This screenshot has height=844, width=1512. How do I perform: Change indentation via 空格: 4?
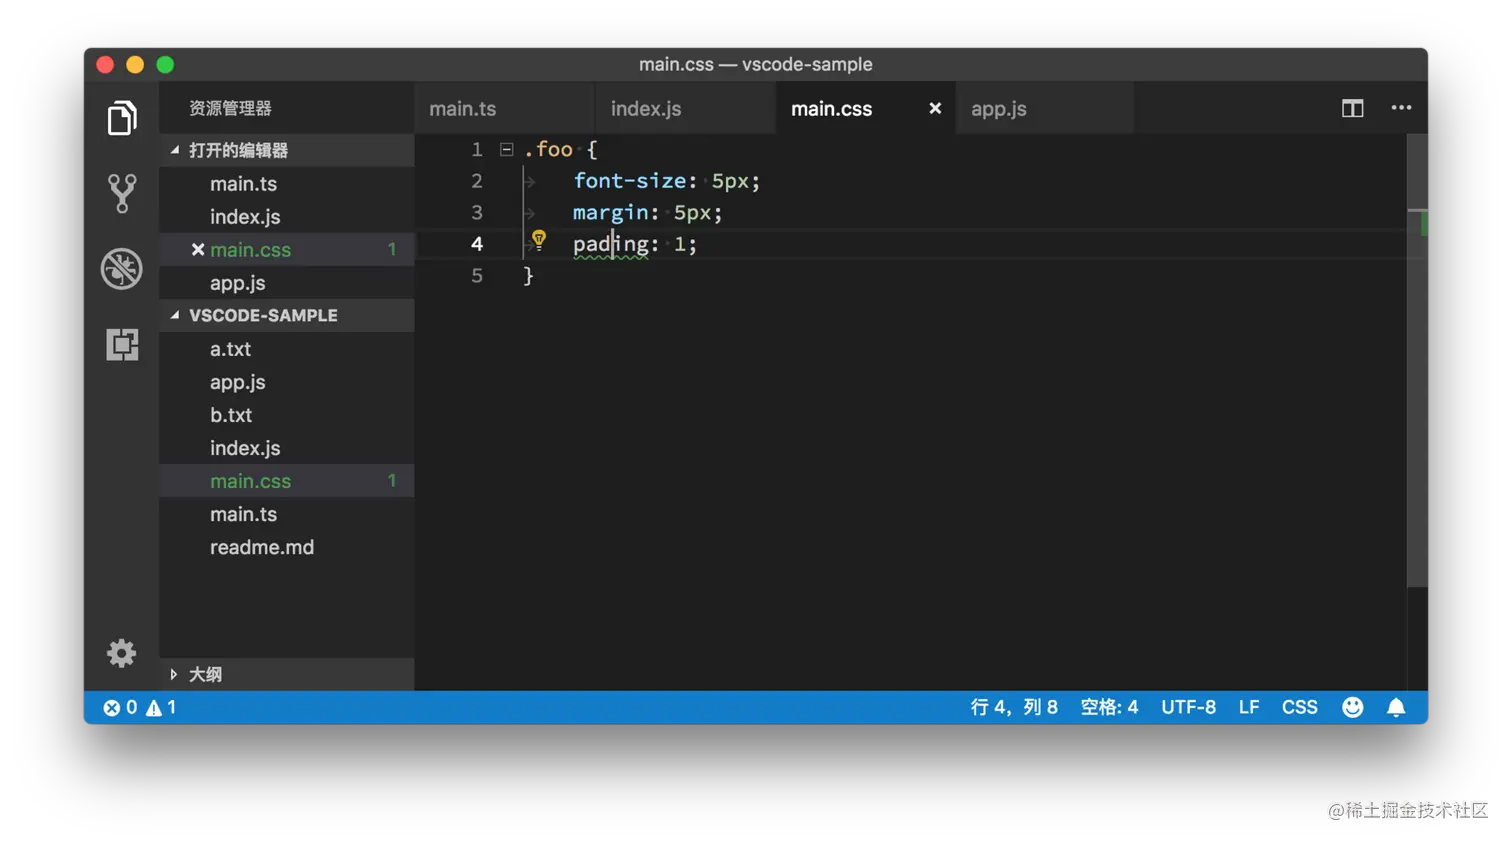(1109, 707)
